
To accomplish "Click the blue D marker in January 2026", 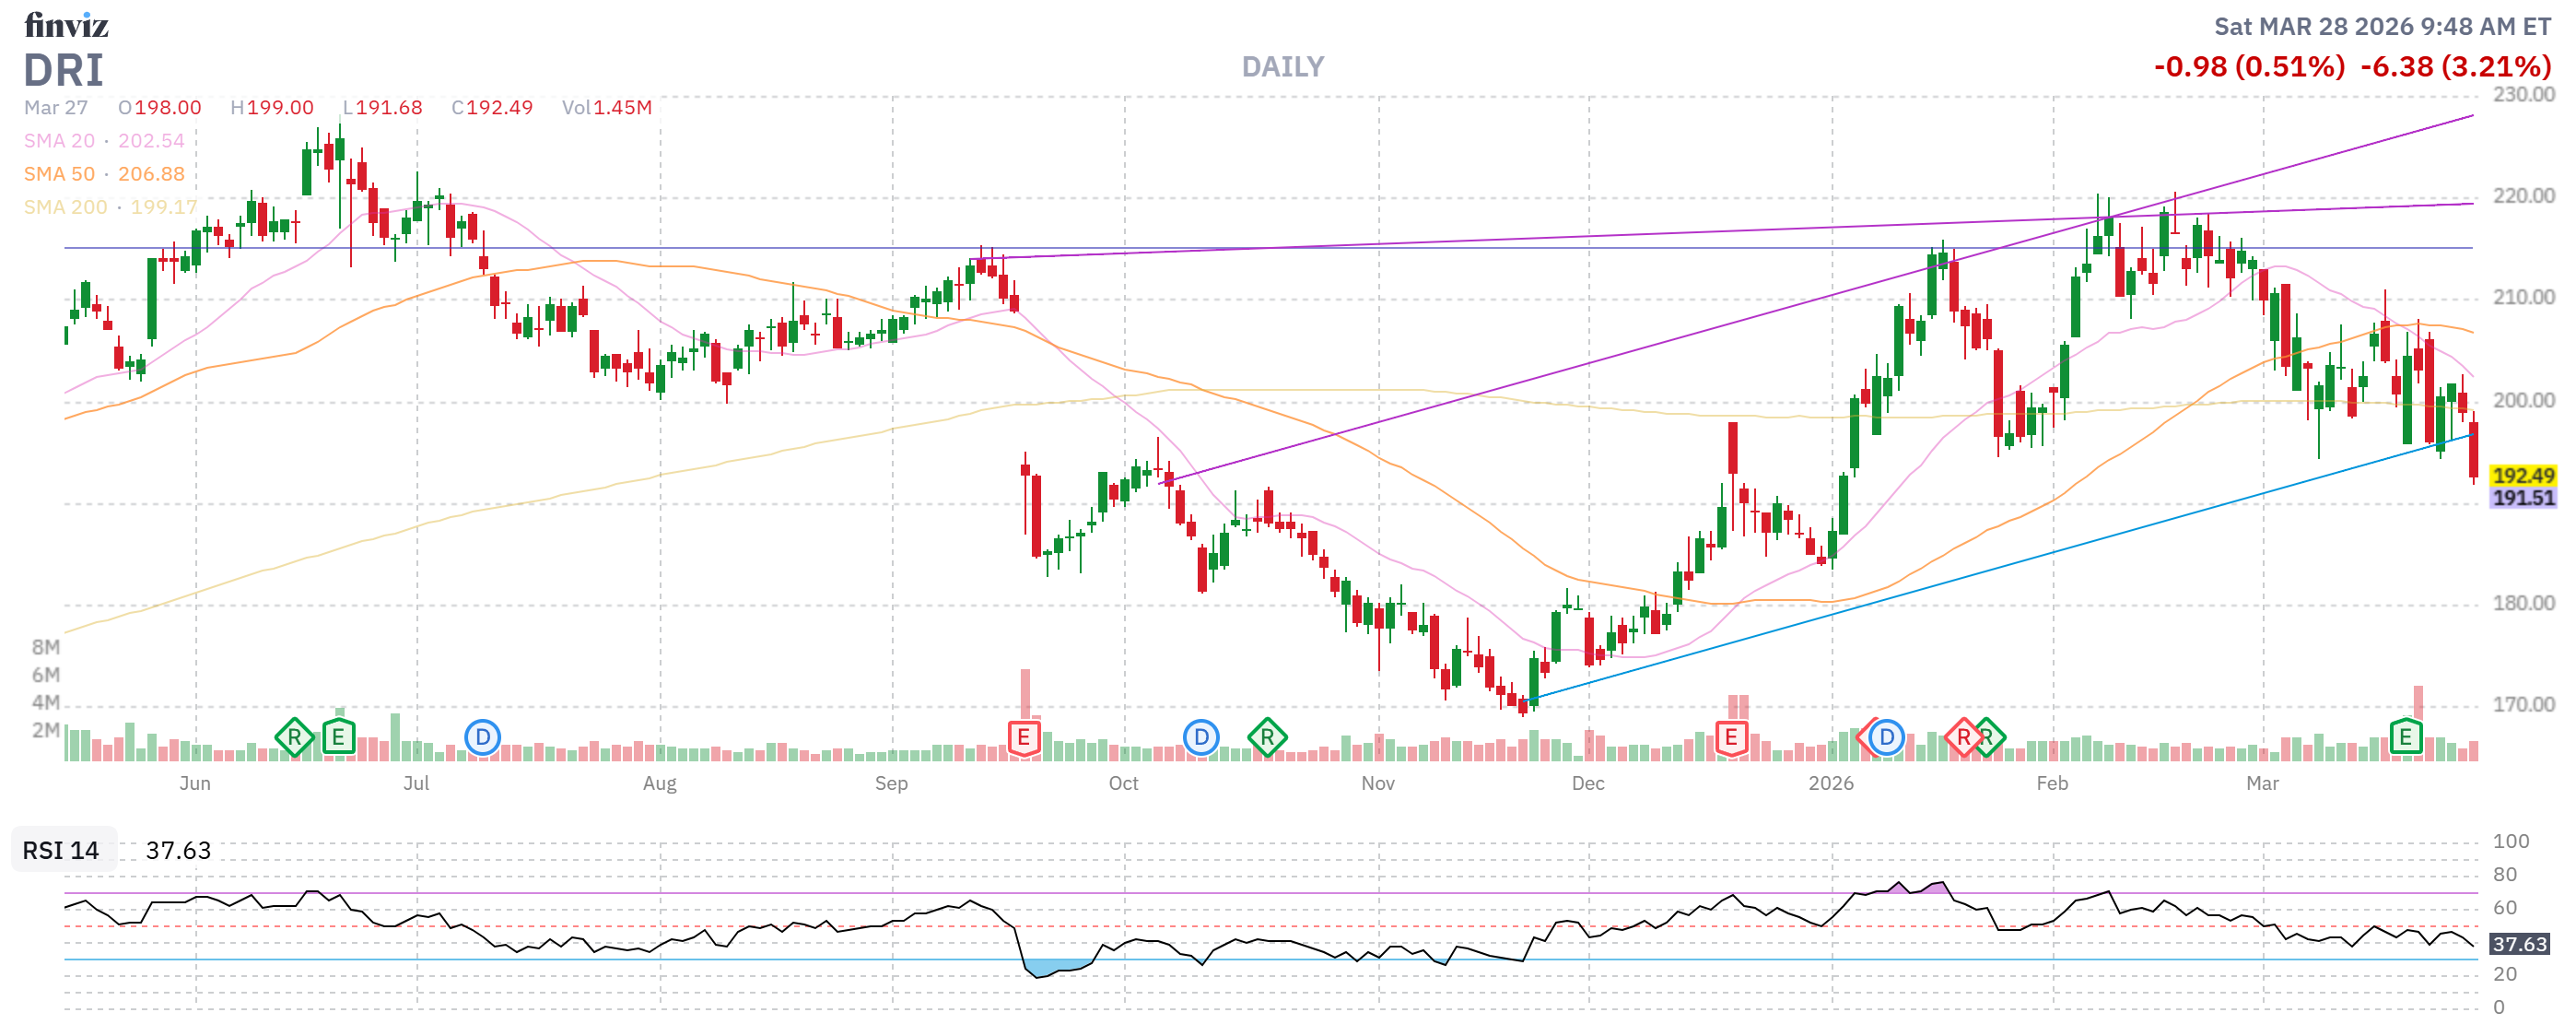I will (x=1886, y=738).
